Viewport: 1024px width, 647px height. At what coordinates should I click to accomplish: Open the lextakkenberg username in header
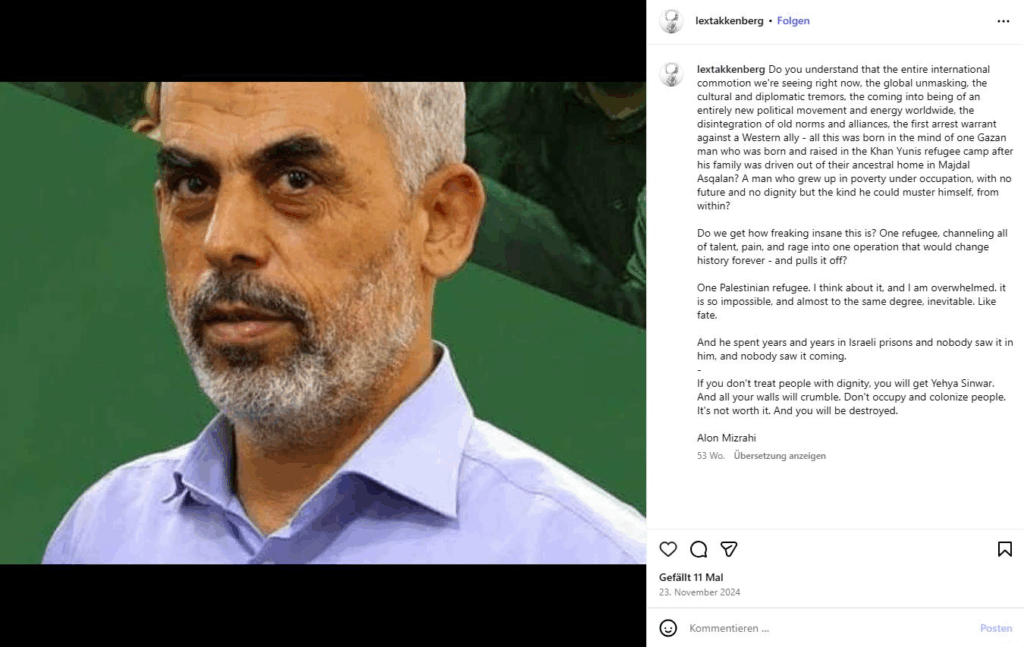tap(729, 21)
